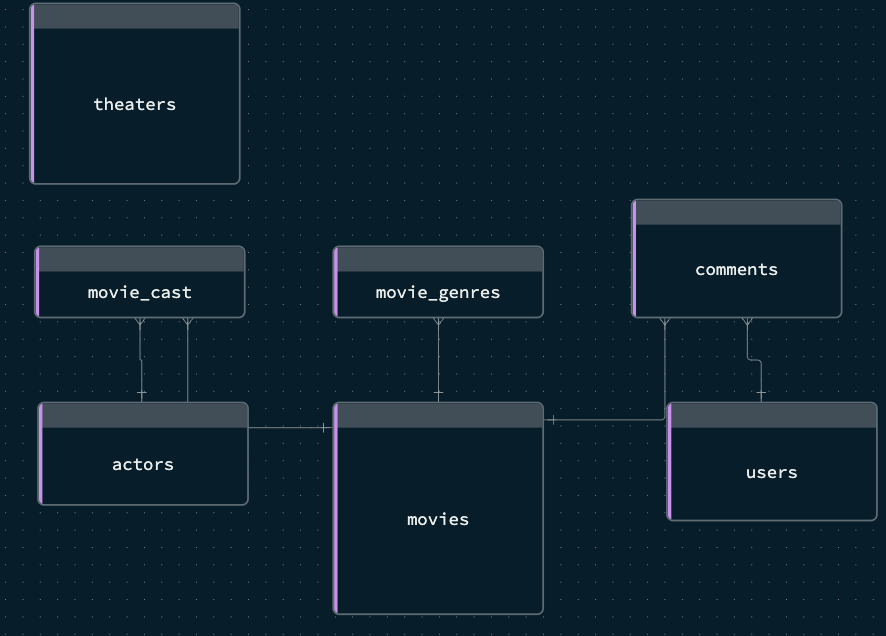Click the movie_genres label text
886x636 pixels.
pos(438,293)
